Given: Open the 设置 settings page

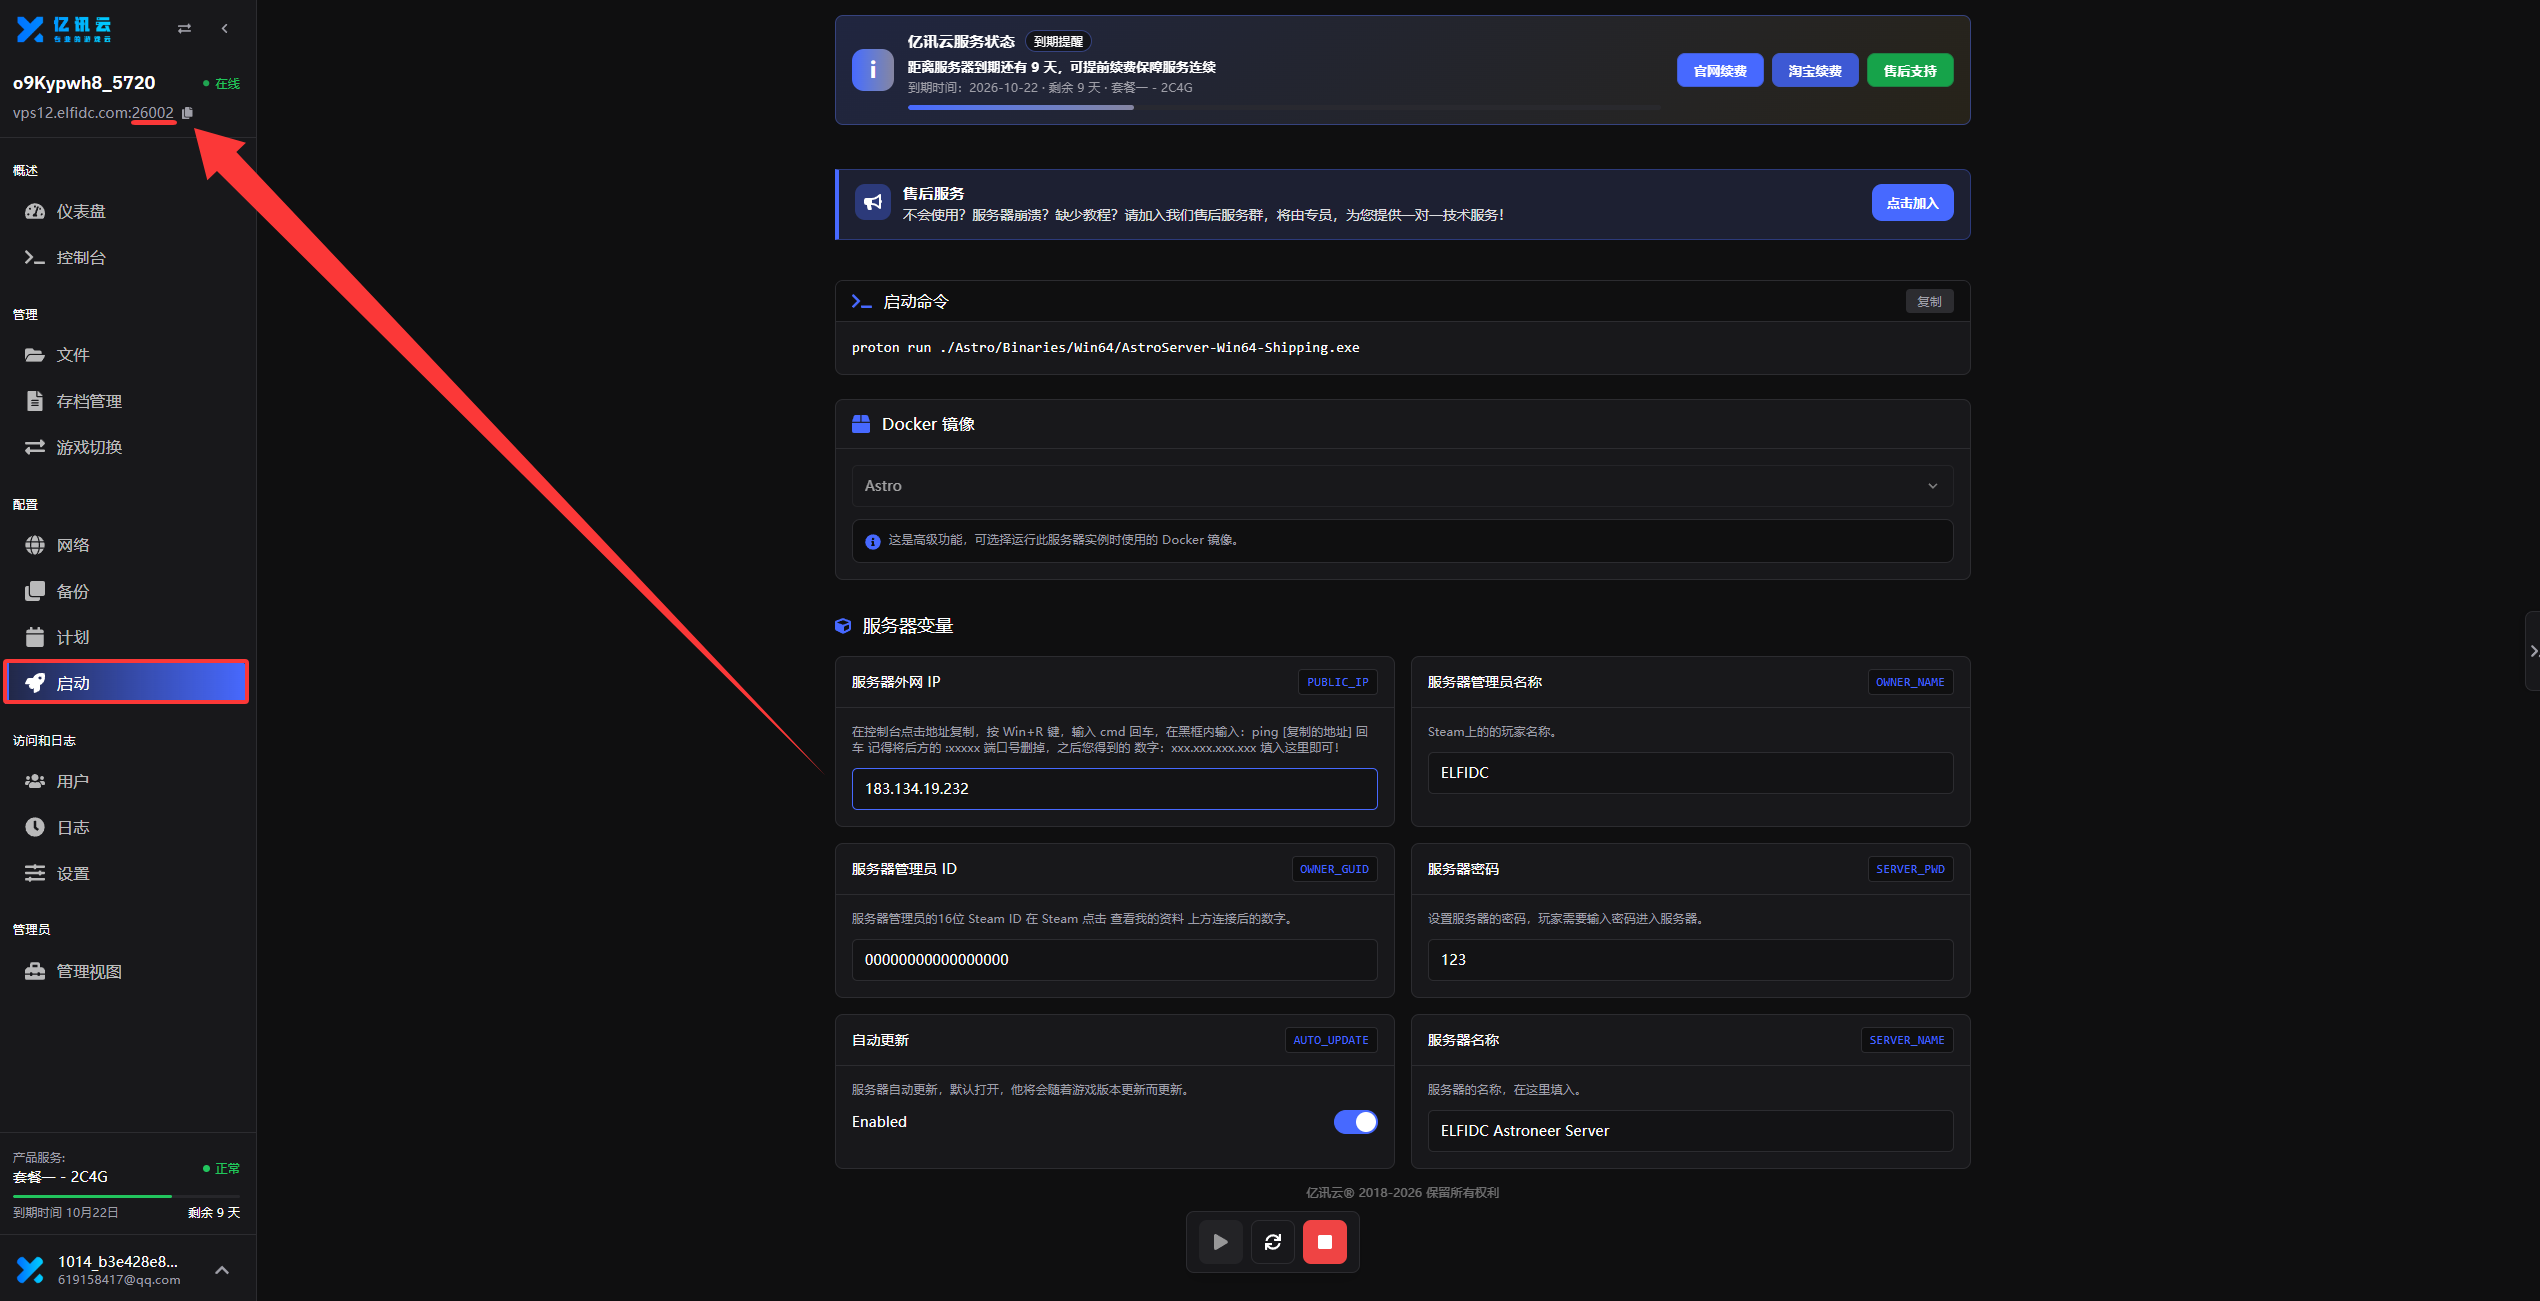Looking at the screenshot, I should tap(128, 873).
